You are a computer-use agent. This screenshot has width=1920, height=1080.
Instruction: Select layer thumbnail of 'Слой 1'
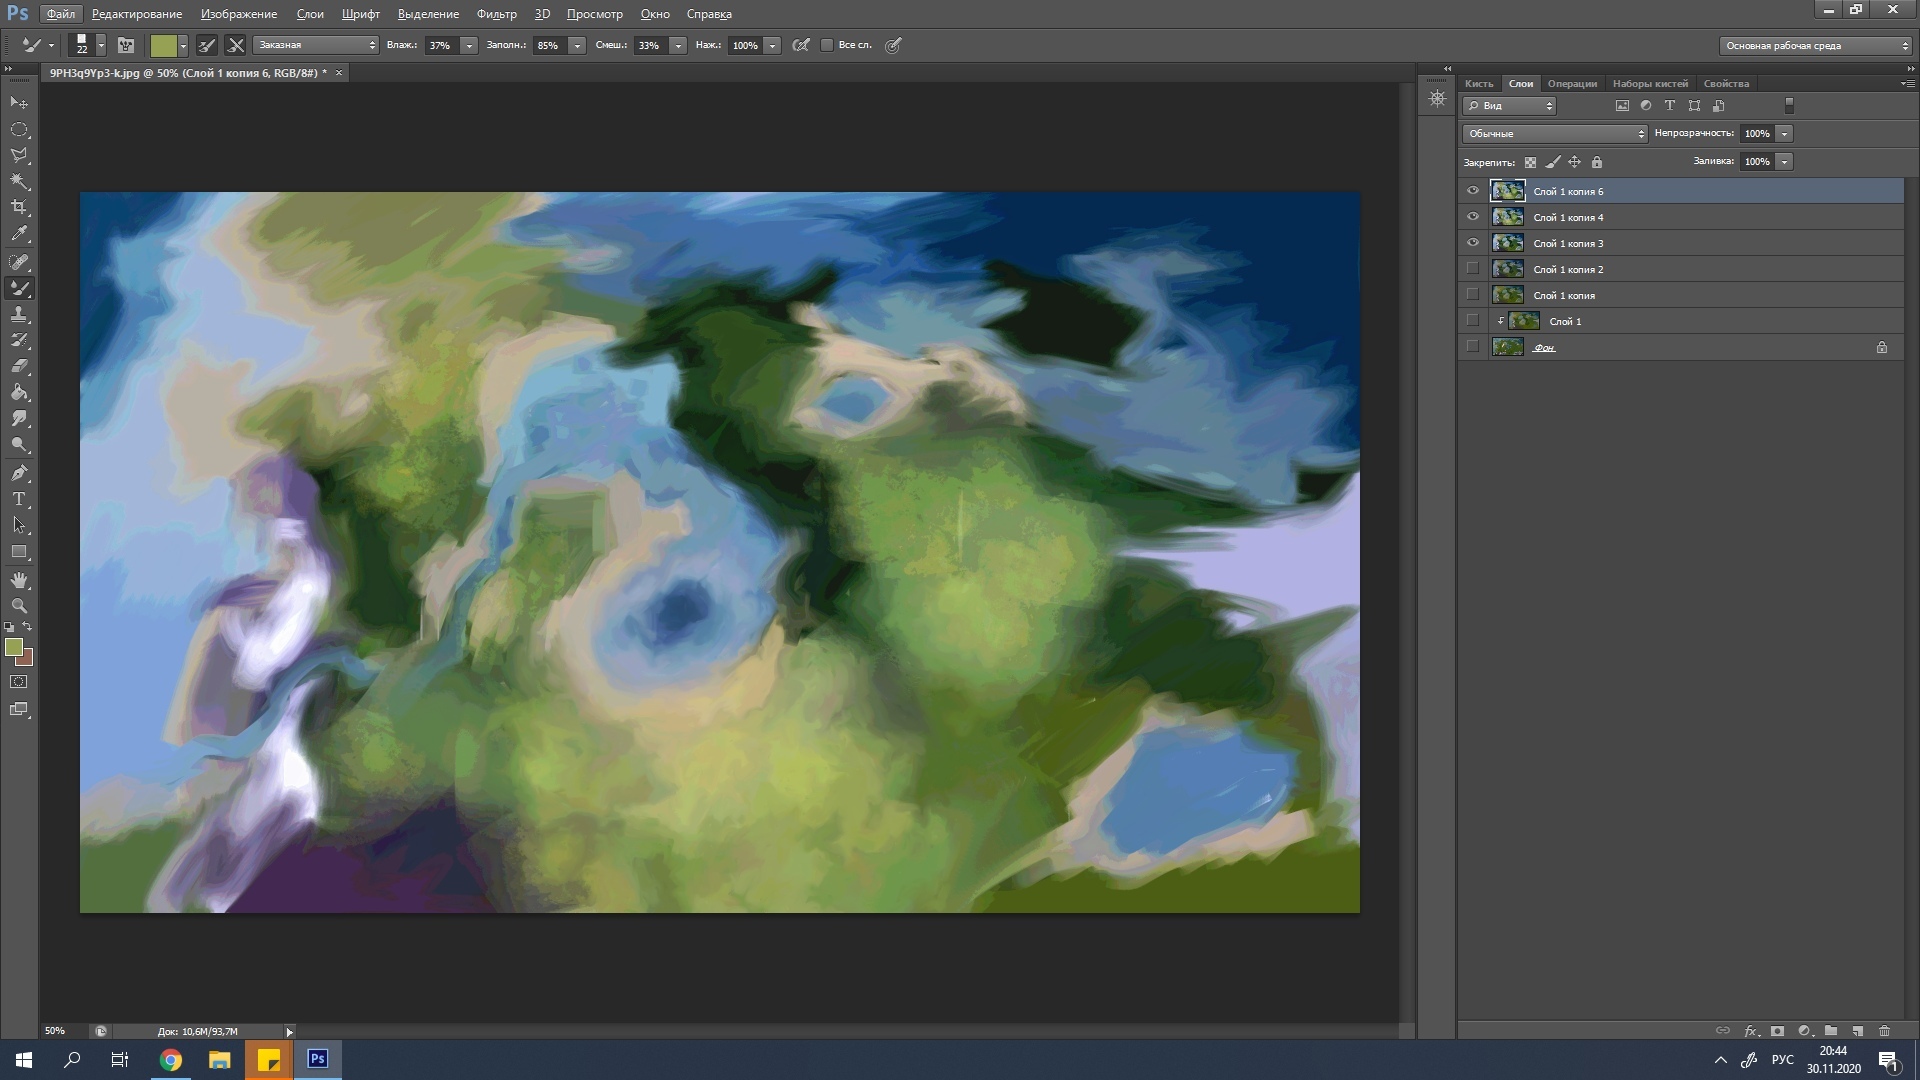tap(1523, 321)
